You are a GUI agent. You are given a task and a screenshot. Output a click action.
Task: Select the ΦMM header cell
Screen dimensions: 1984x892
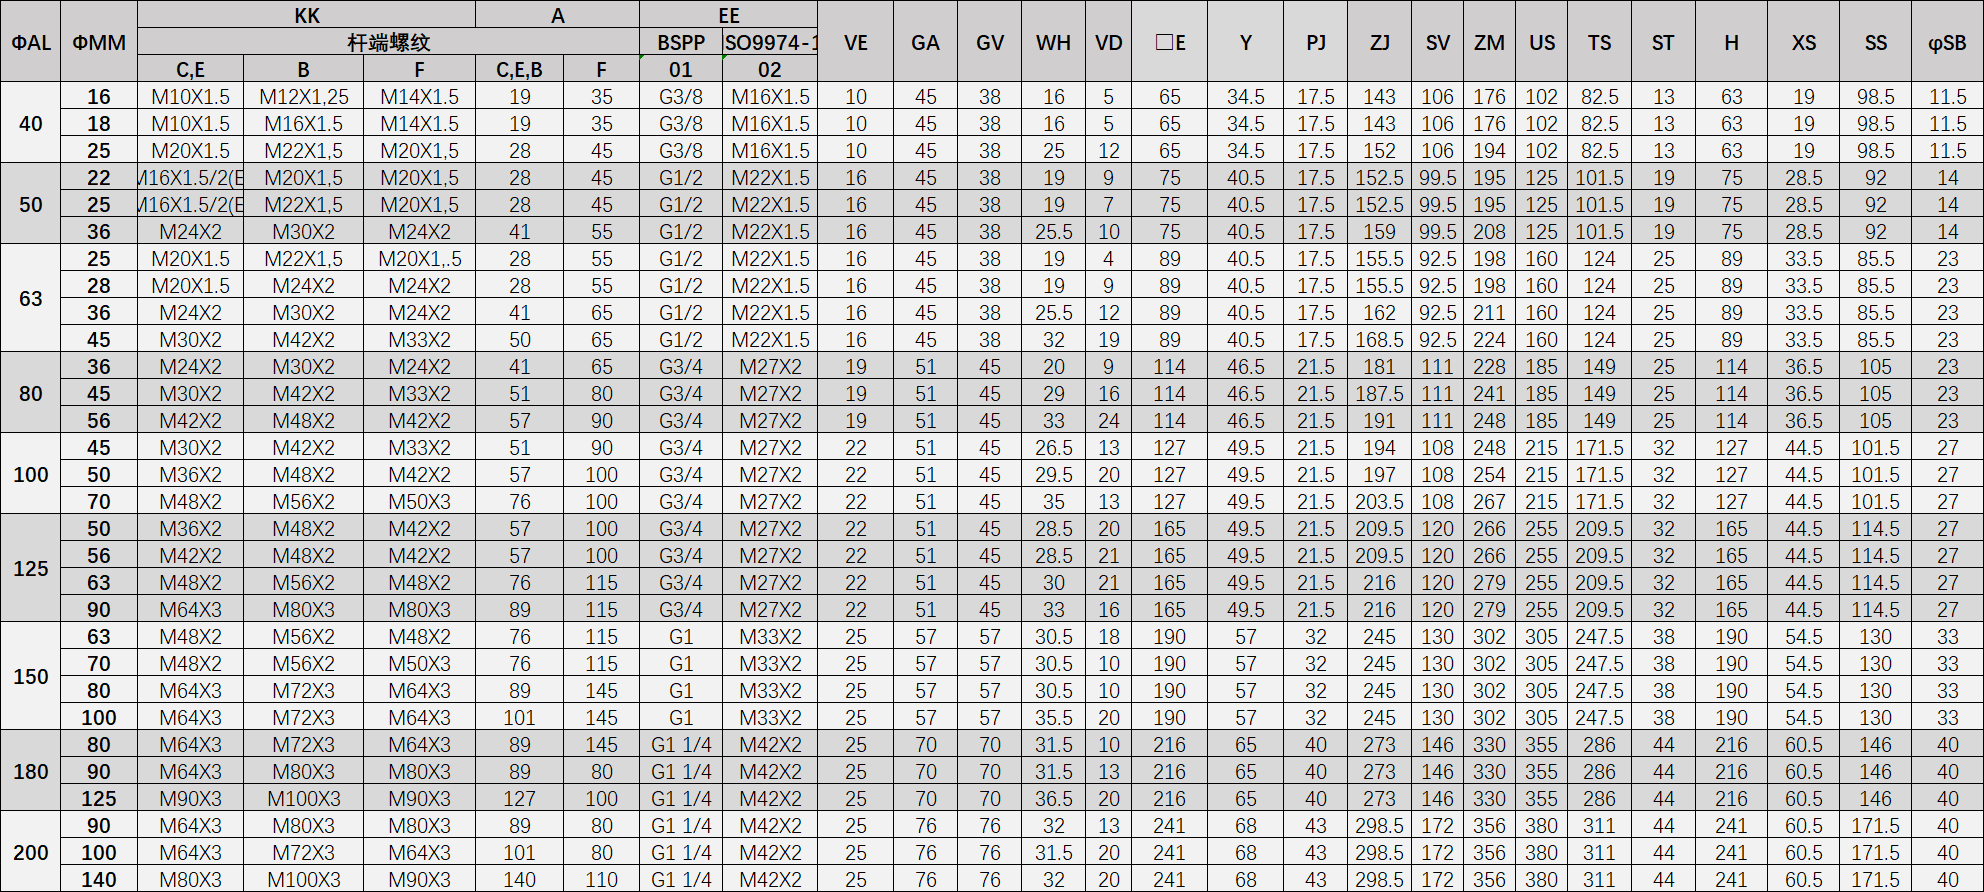(x=99, y=42)
